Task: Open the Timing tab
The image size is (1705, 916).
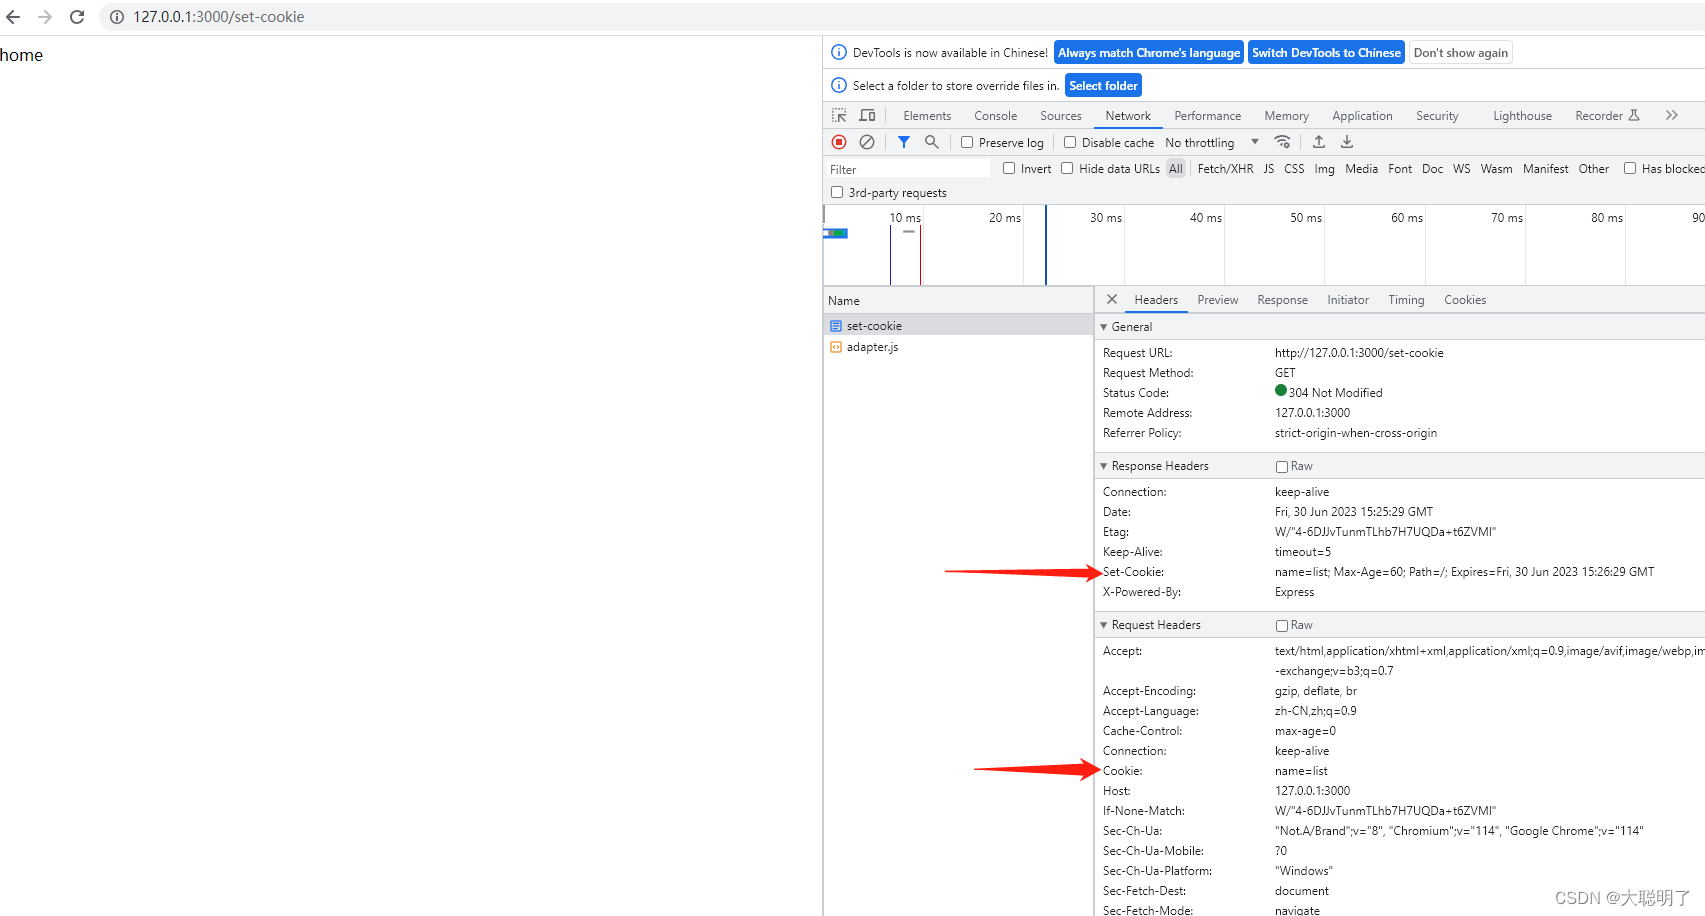Action: (1406, 300)
